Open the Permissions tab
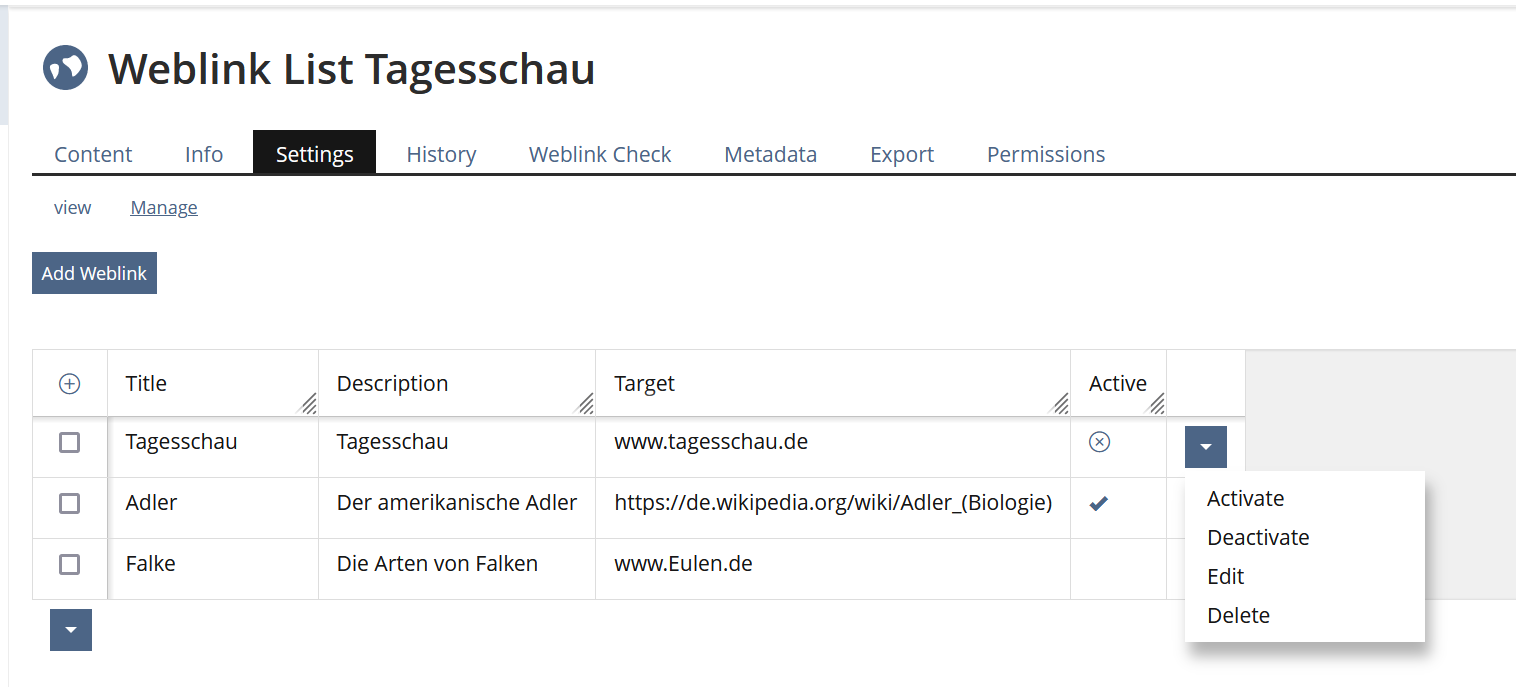This screenshot has width=1516, height=687. pyautogui.click(x=1046, y=155)
